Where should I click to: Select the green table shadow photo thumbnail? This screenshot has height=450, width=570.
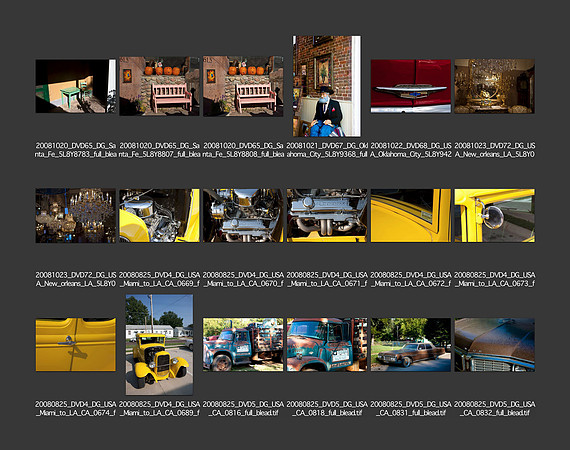coord(76,86)
